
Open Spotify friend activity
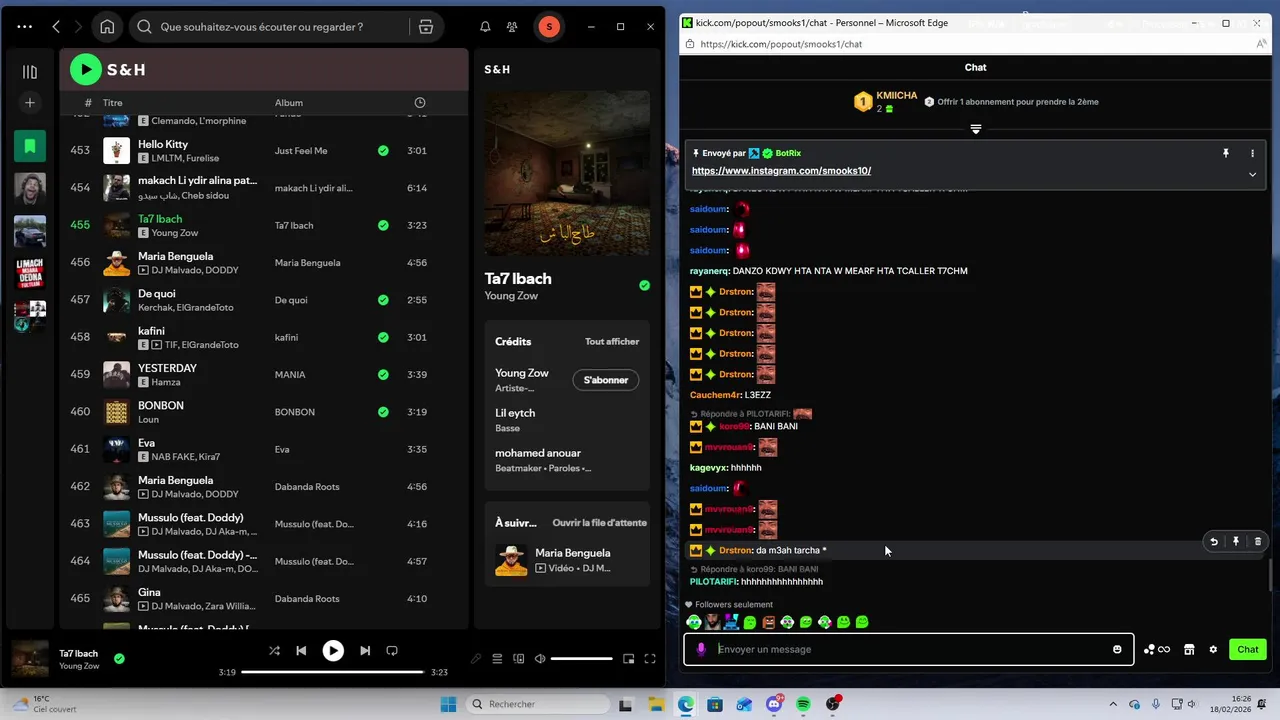point(512,27)
